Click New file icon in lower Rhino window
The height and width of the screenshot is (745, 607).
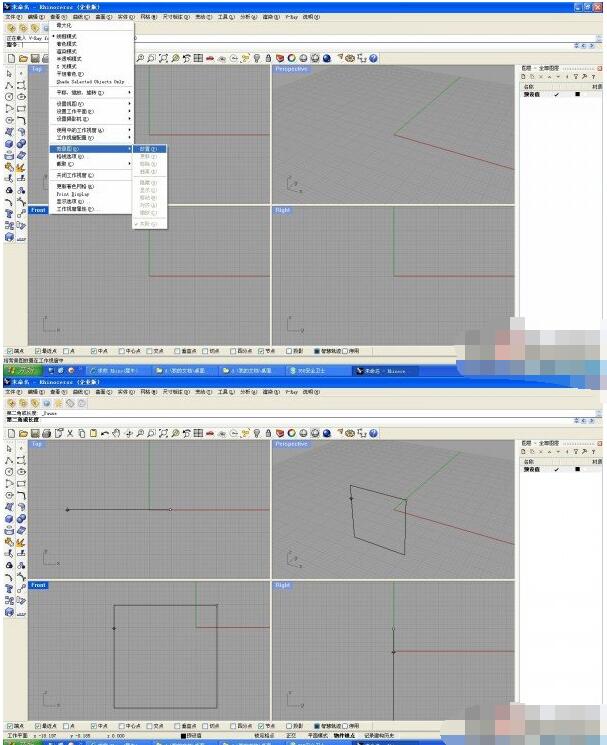pyautogui.click(x=11, y=433)
